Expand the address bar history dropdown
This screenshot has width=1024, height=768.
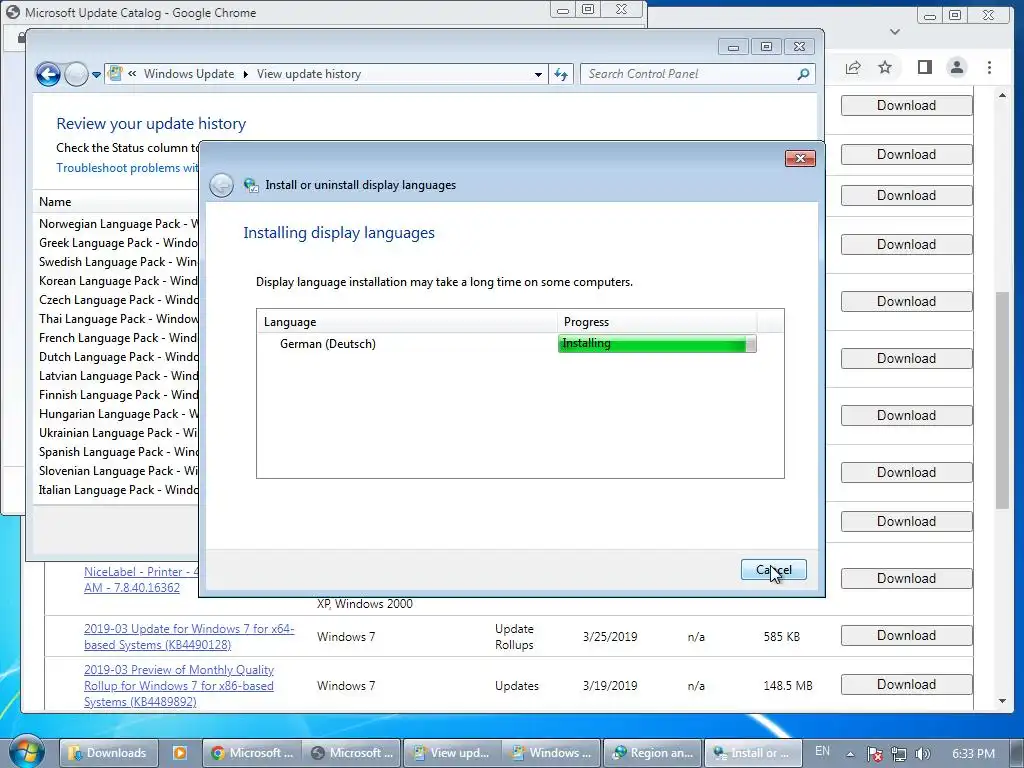click(x=538, y=74)
